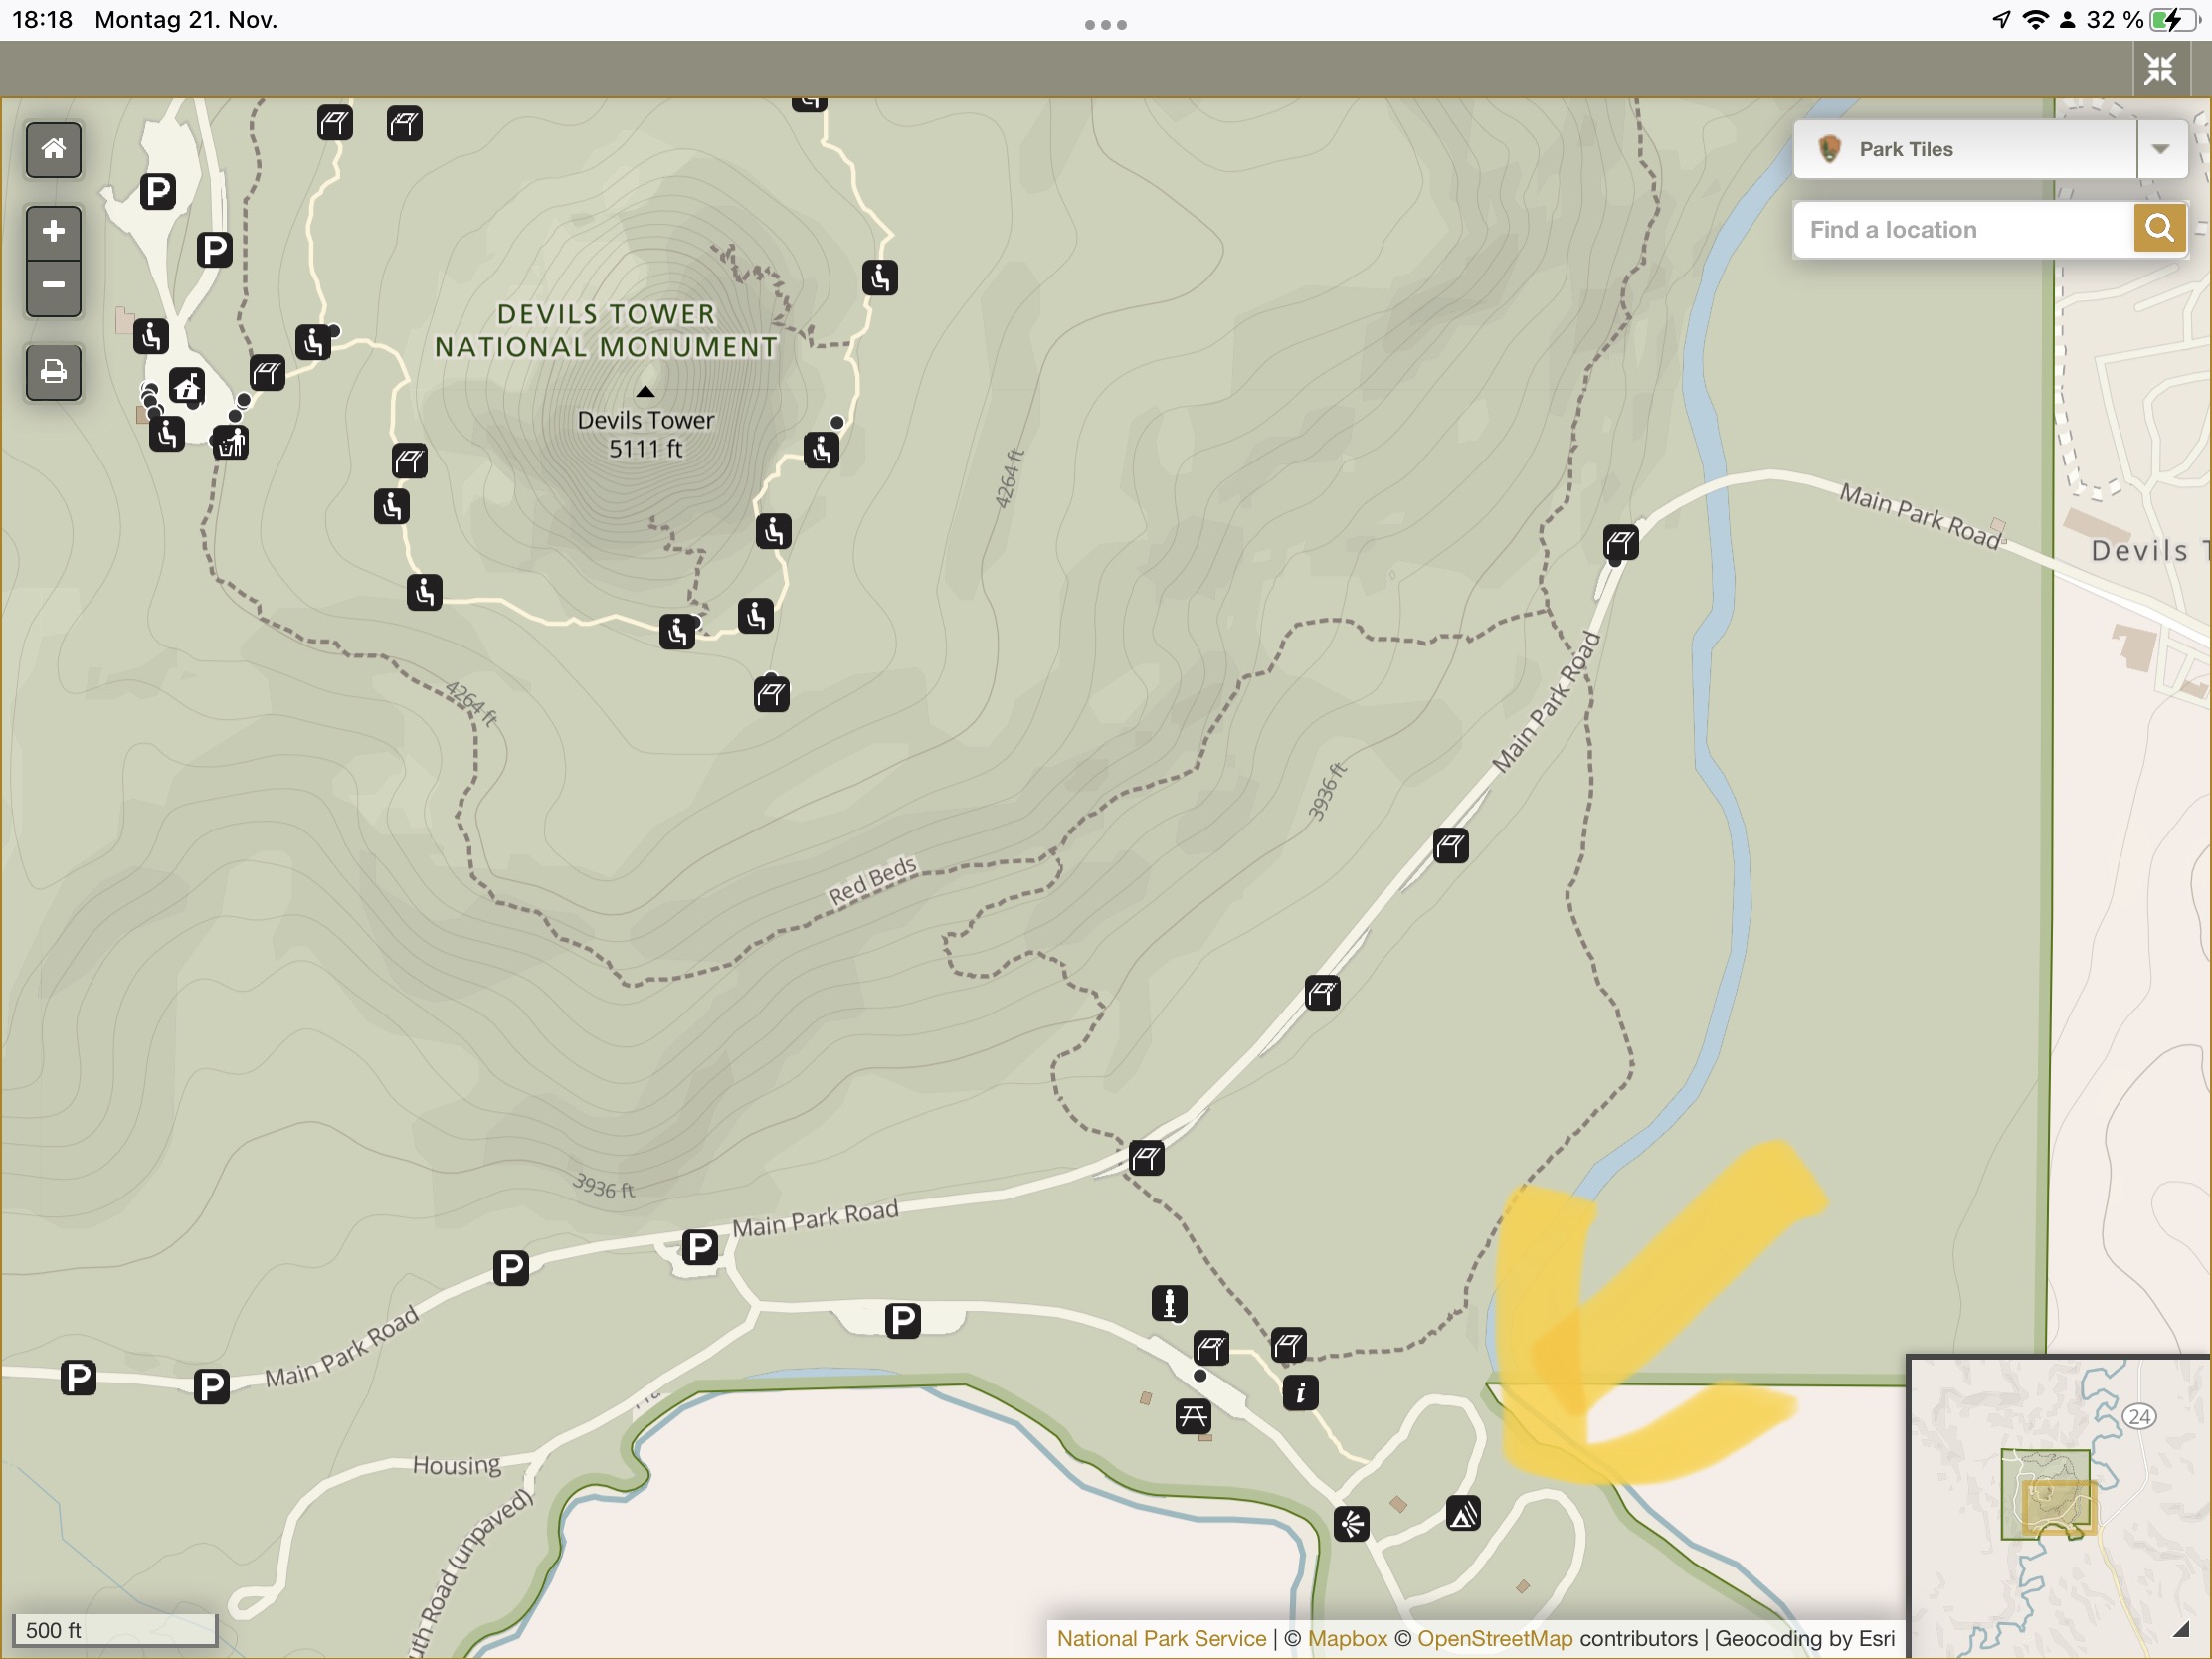Viewport: 2212px width, 1659px height.
Task: Open the Park Tiles base layer dropdown
Action: pyautogui.click(x=1990, y=150)
